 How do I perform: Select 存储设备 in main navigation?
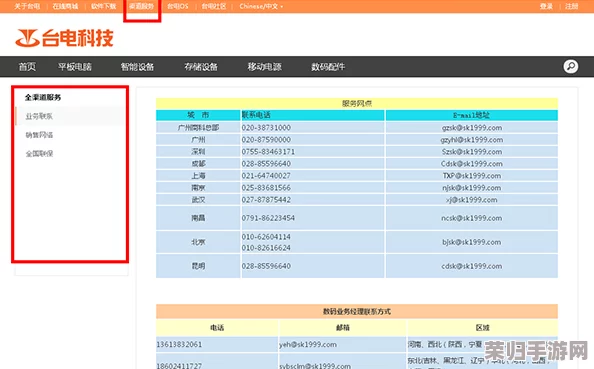point(201,67)
